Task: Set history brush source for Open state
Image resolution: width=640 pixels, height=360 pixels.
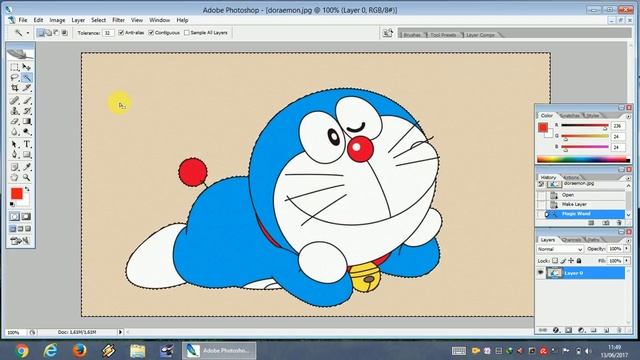Action: tap(541, 195)
